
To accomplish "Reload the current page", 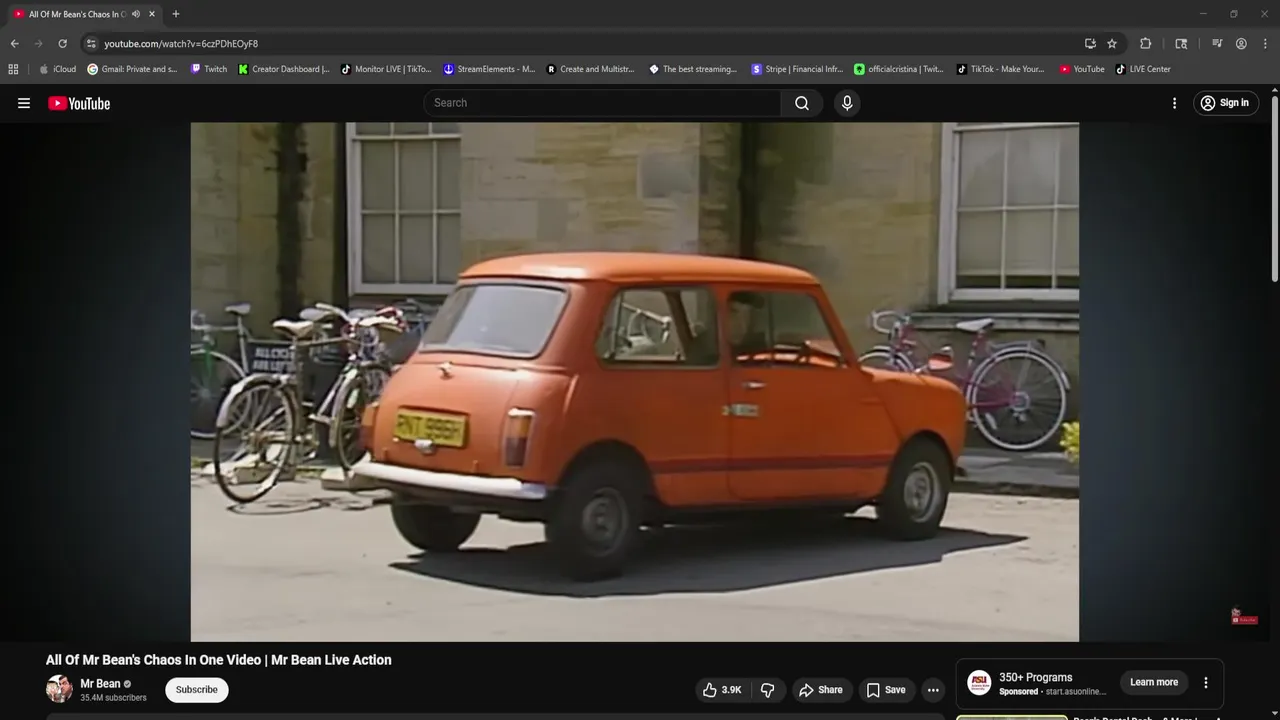I will tap(62, 44).
